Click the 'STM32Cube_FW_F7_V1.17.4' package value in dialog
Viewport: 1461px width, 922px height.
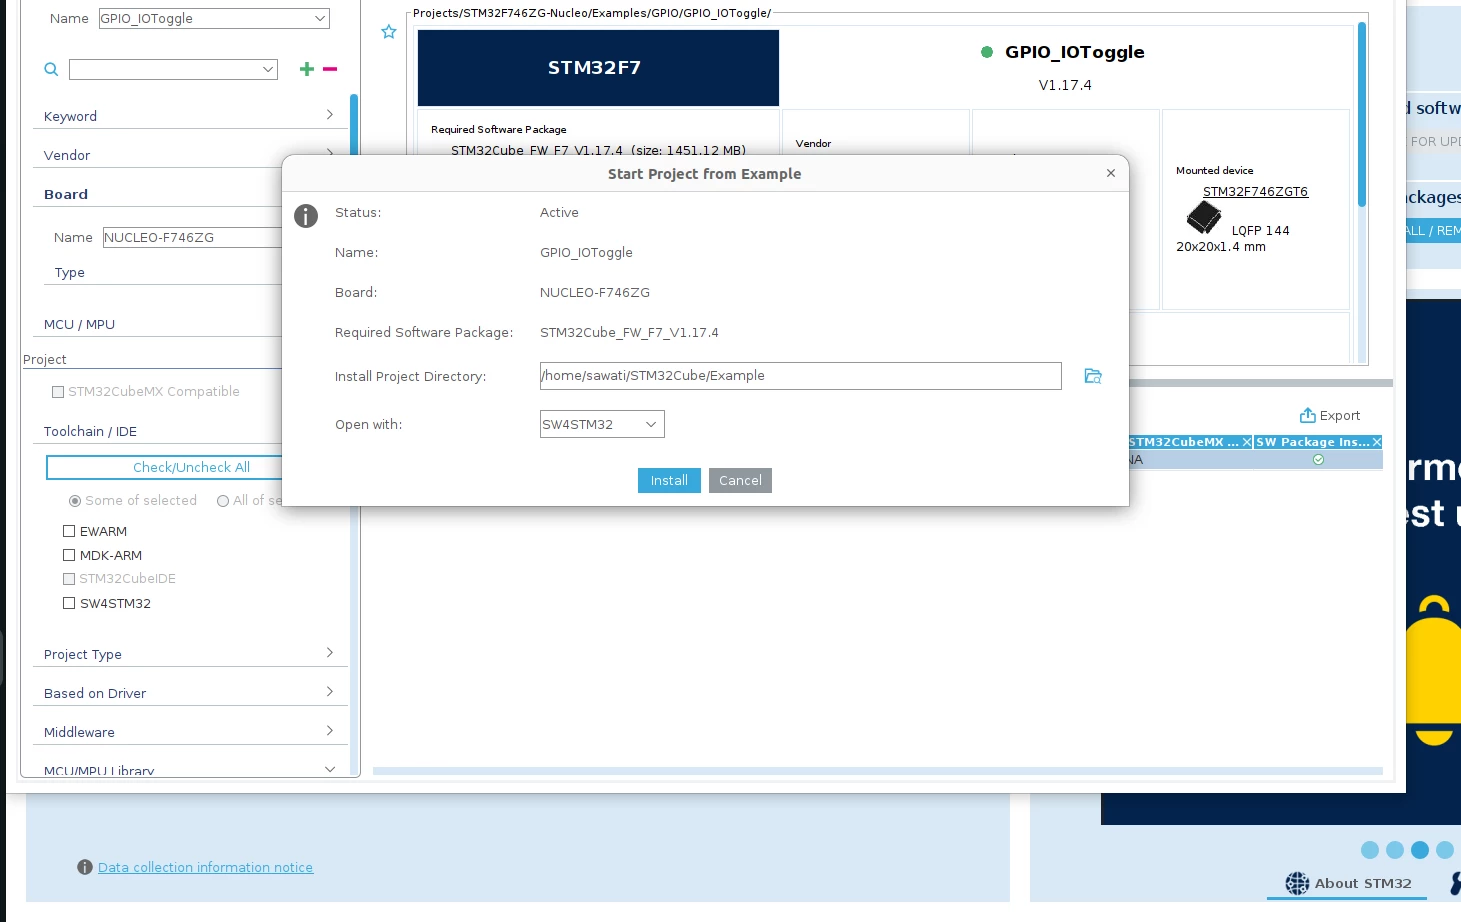629,333
